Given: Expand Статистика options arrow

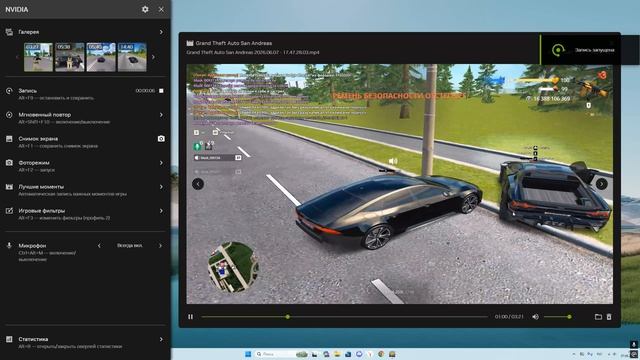Looking at the screenshot, I should 161,339.
